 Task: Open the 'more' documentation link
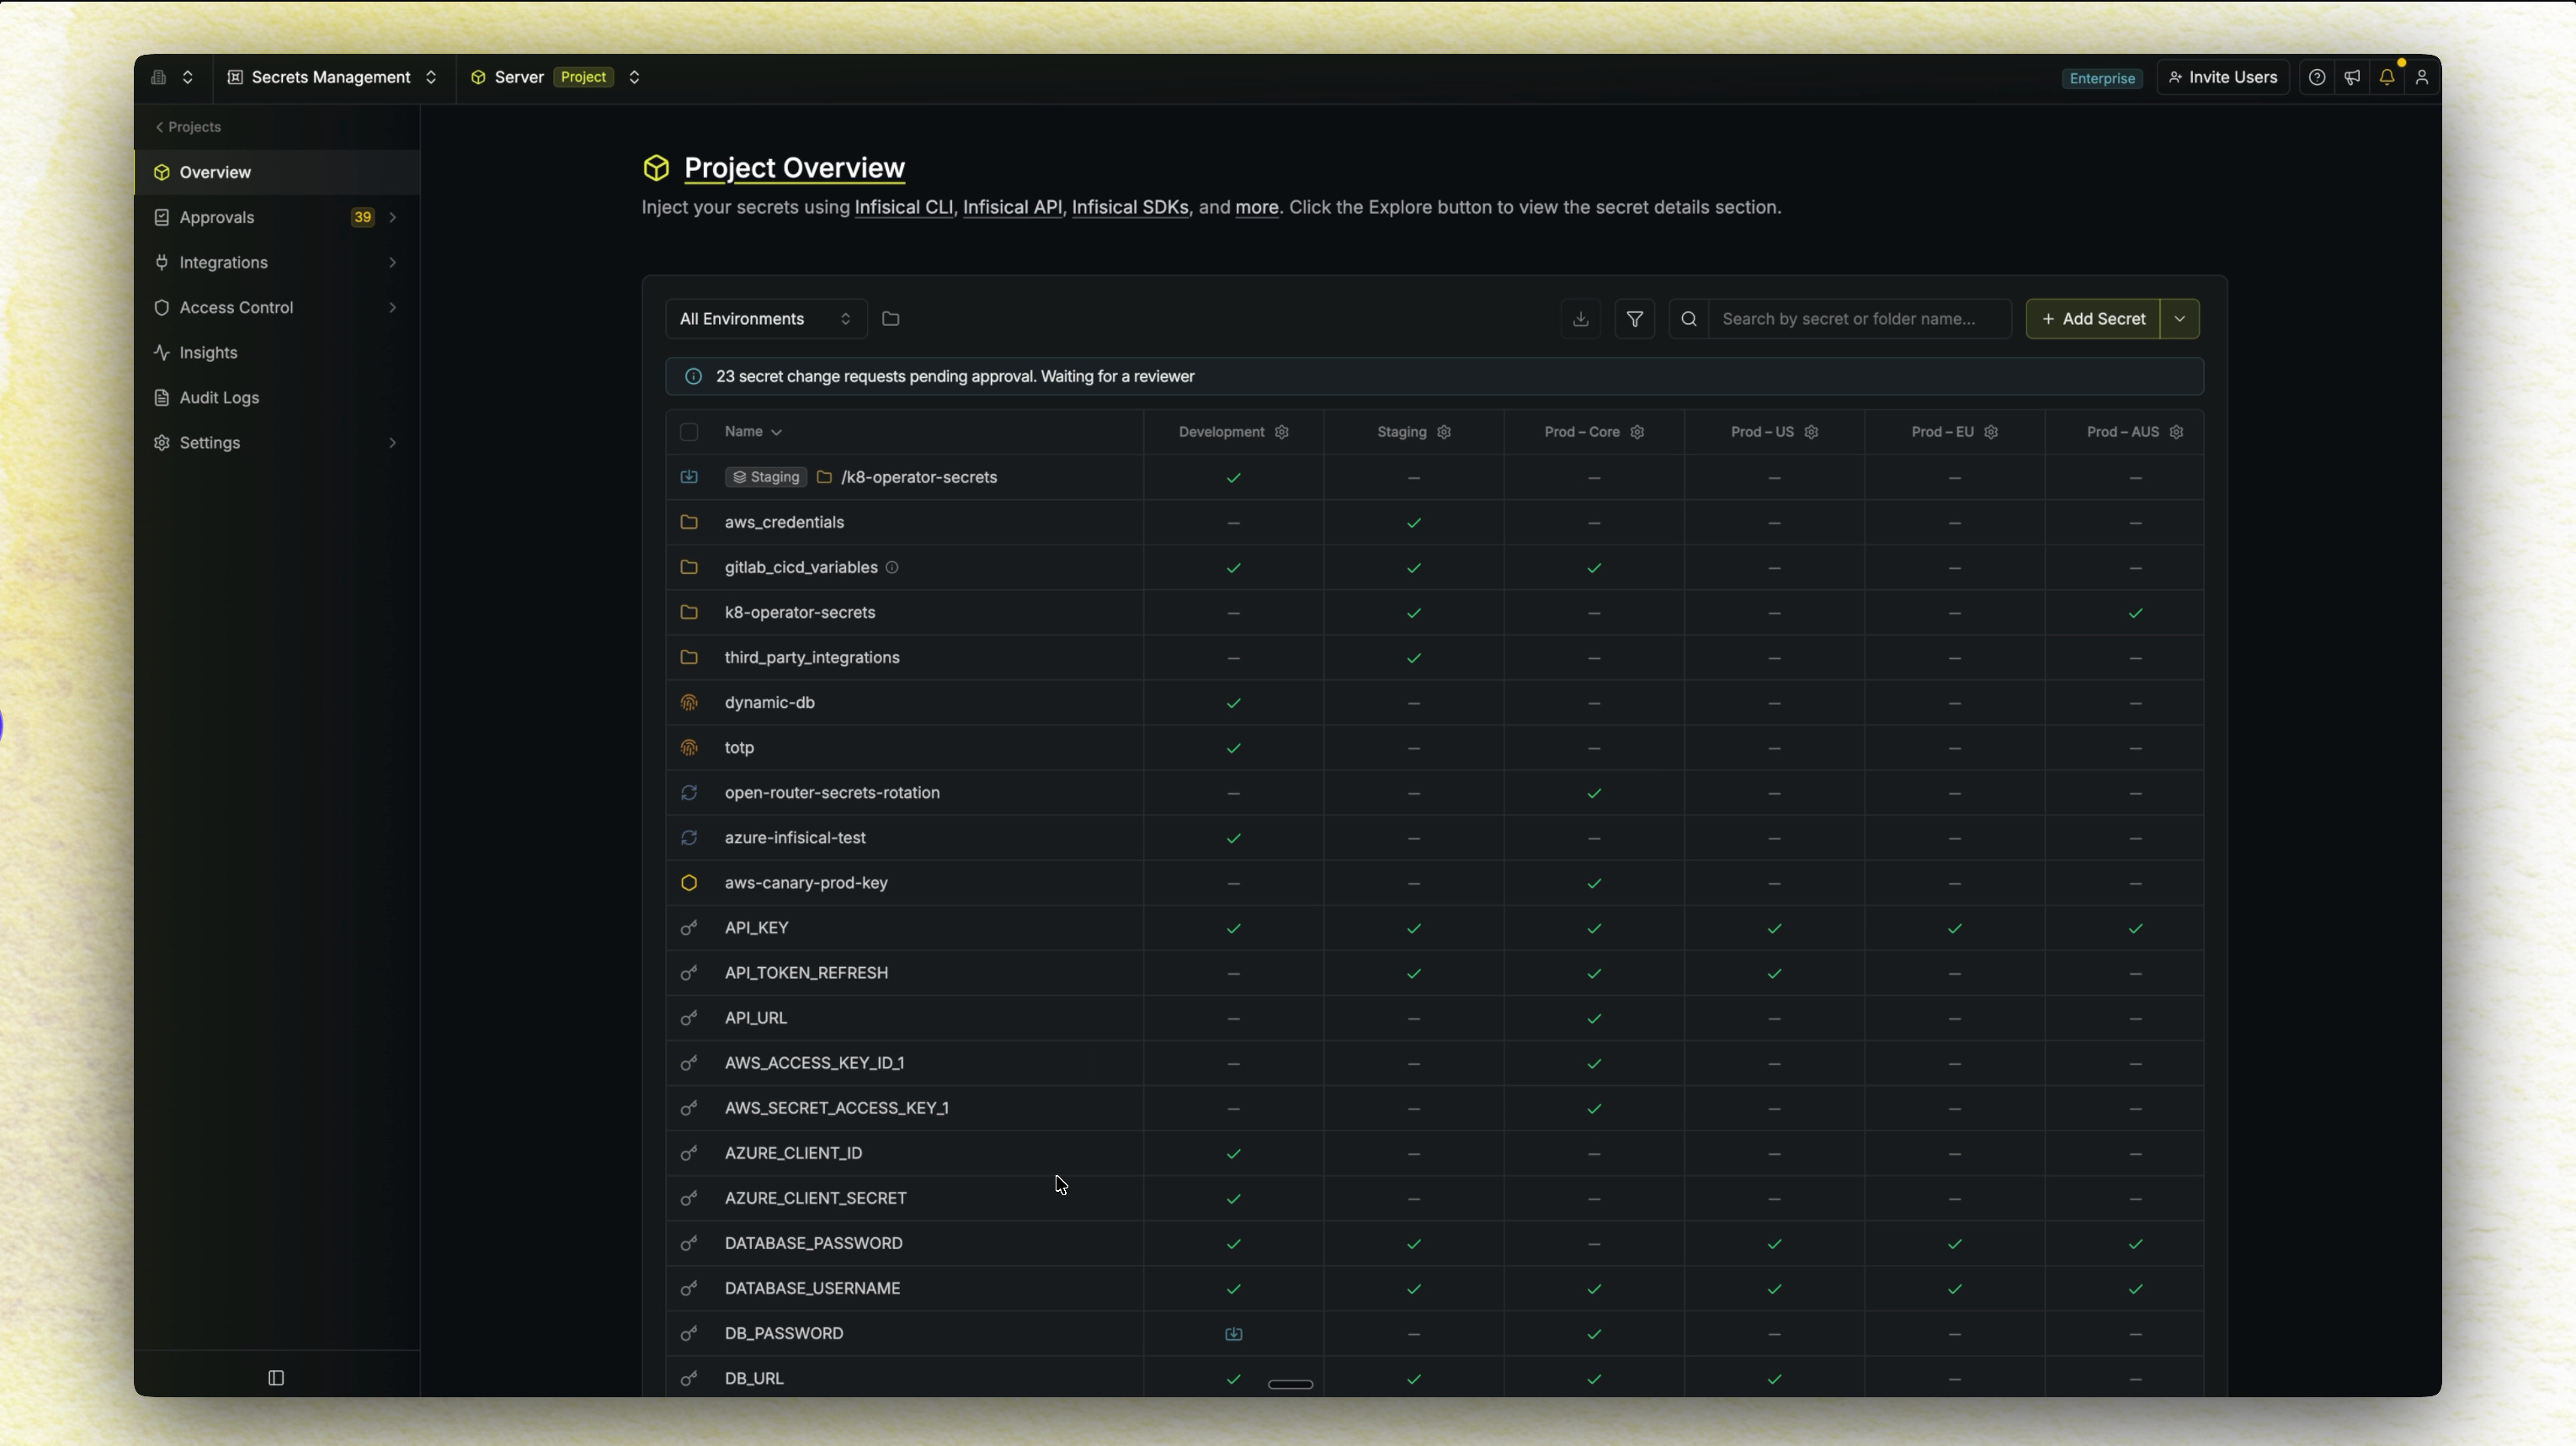[1257, 207]
